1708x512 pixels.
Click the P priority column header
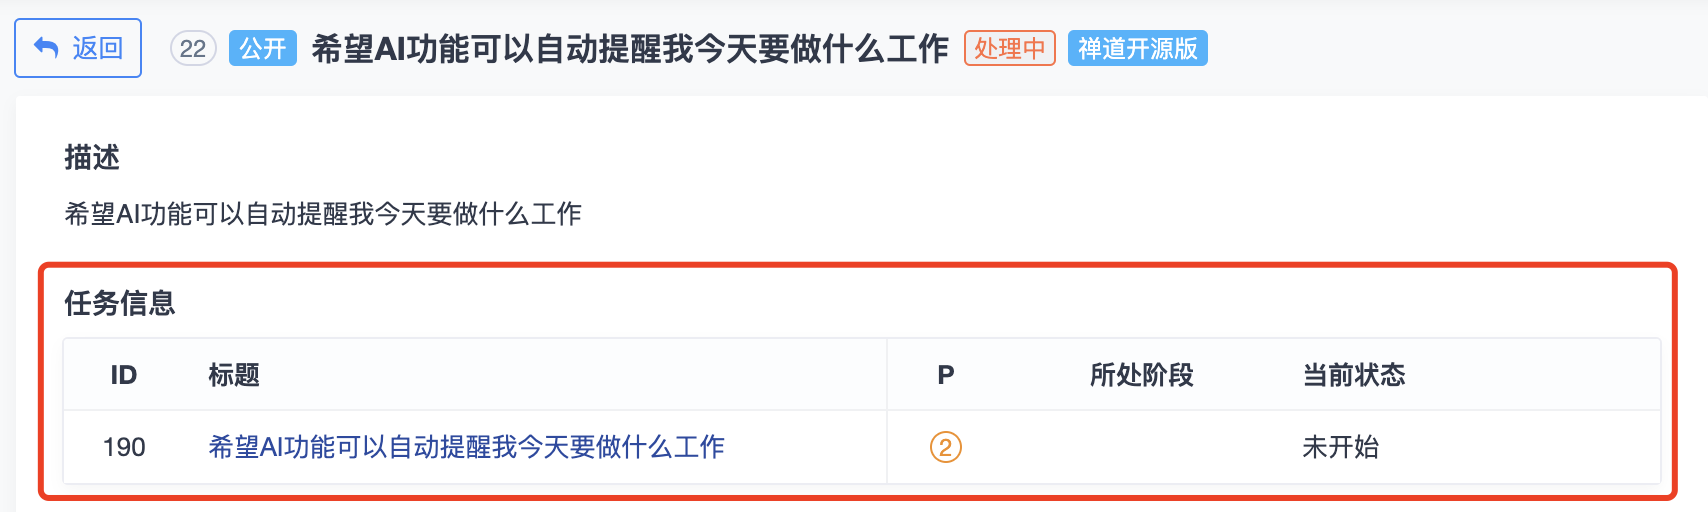[945, 375]
